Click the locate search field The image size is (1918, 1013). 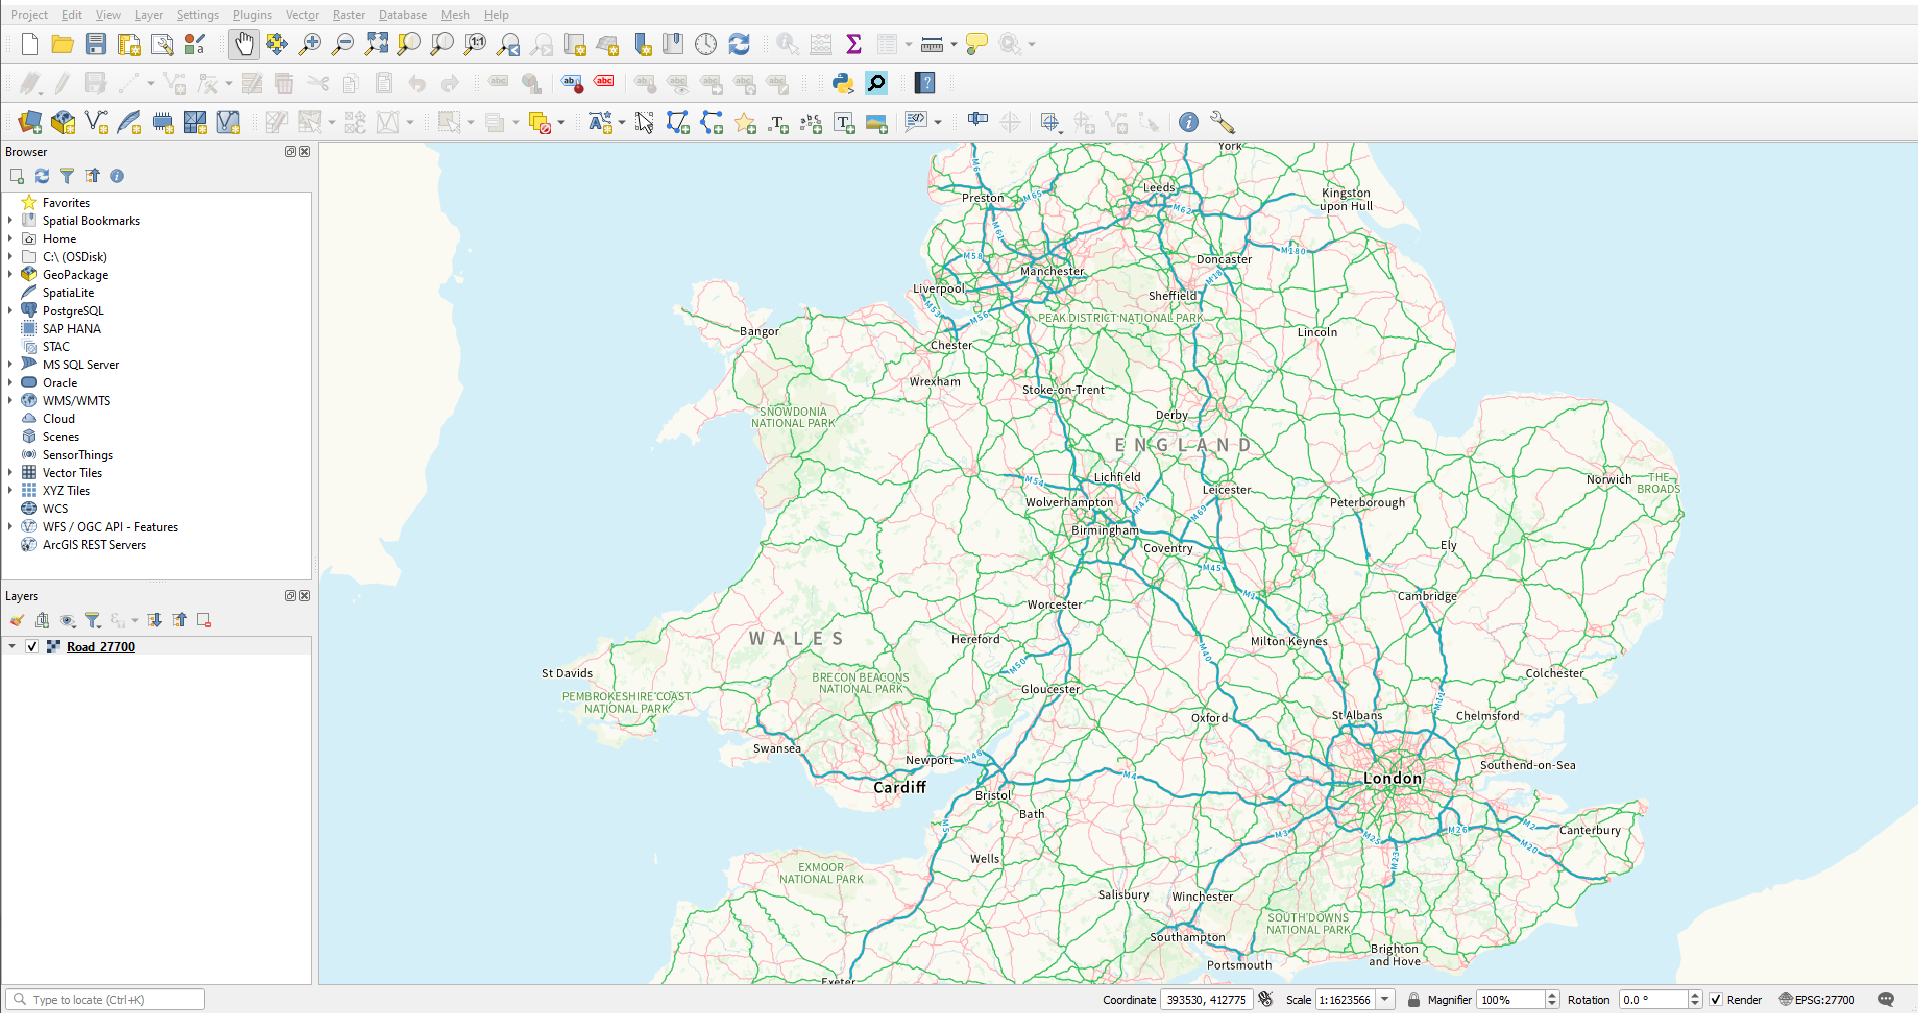(x=105, y=999)
